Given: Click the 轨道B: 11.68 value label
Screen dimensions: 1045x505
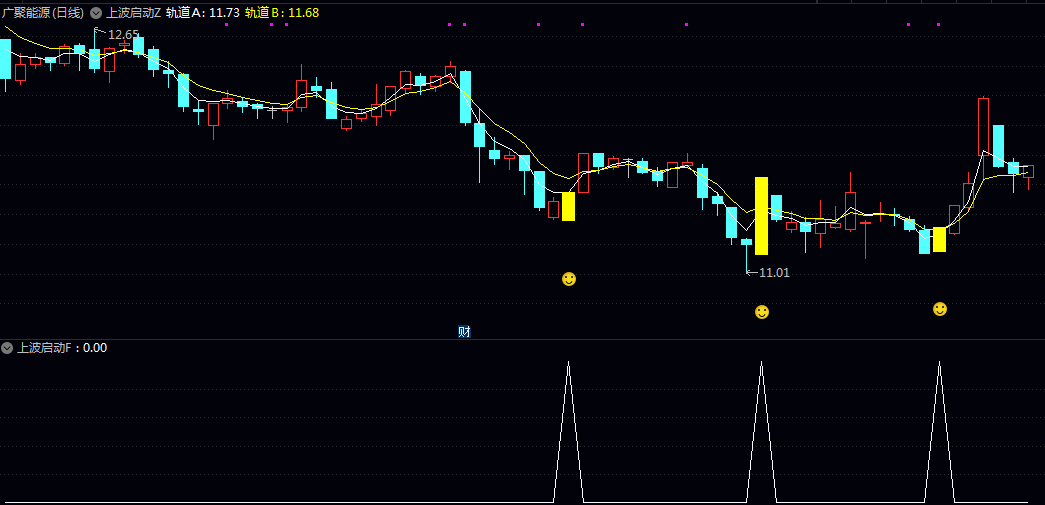Looking at the screenshot, I should click(x=282, y=13).
